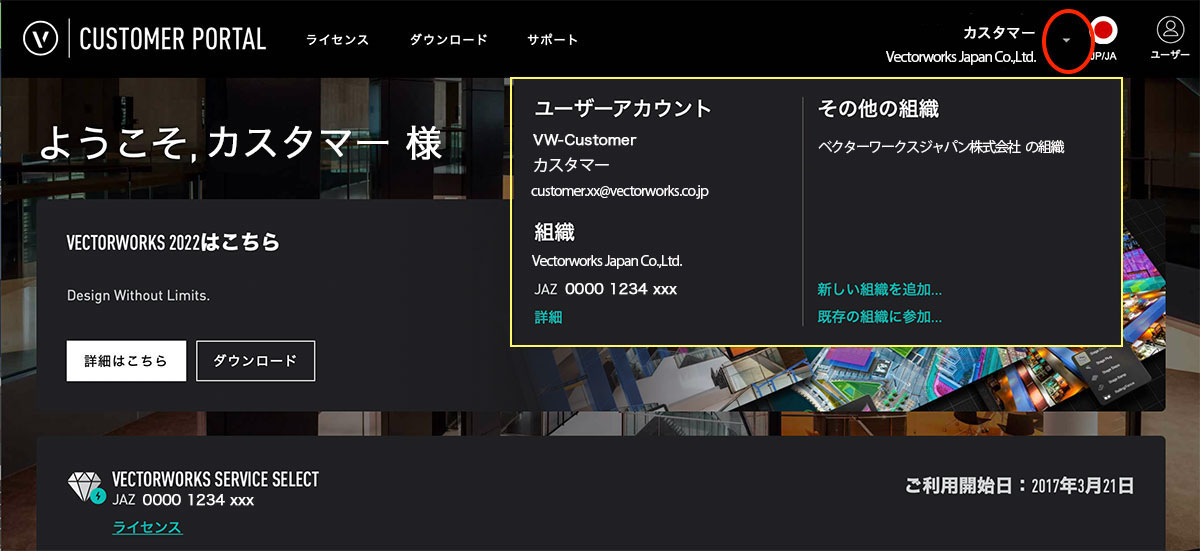Click JAZ 0000 1234 xxx in the 組織 panel
Screen dimensions: 1200x551
click(605, 289)
